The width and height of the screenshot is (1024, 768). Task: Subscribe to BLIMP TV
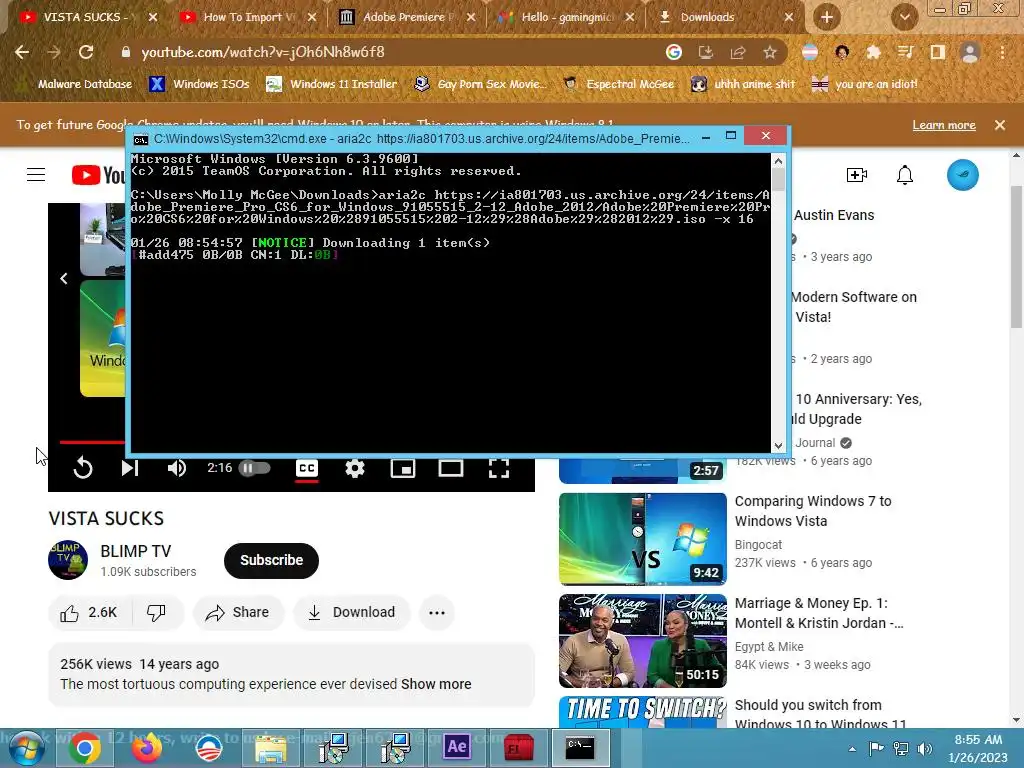pos(271,560)
